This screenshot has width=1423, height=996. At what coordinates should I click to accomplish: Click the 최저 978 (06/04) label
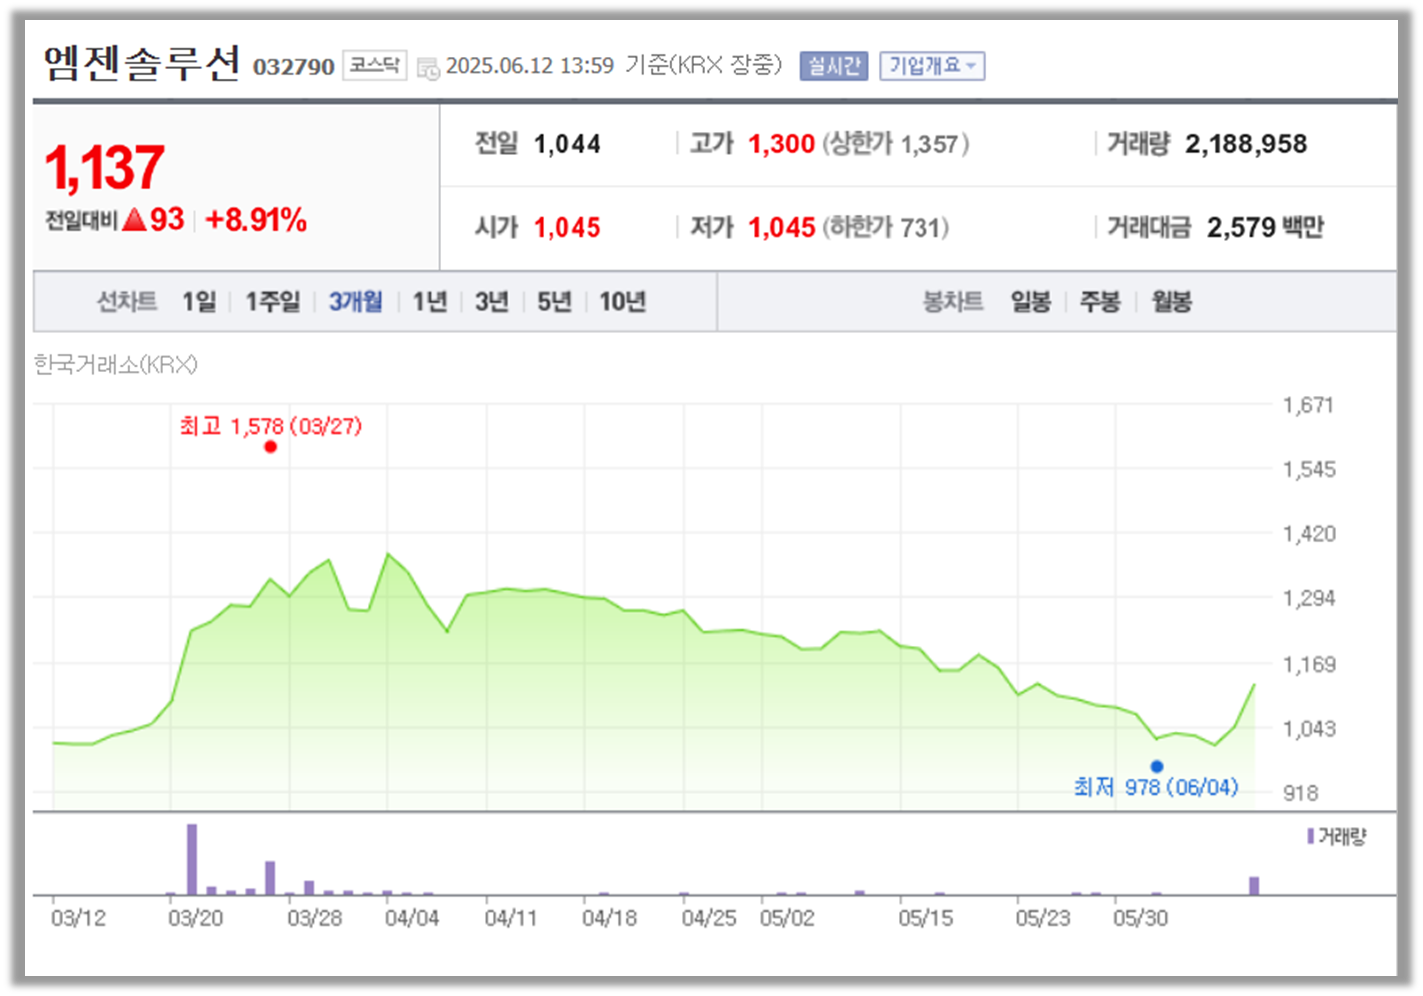pyautogui.click(x=1156, y=787)
